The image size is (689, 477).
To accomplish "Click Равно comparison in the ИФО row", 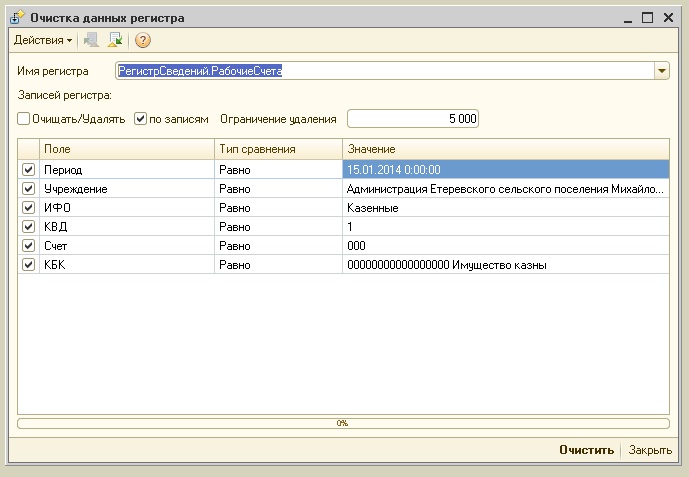I will pyautogui.click(x=279, y=207).
